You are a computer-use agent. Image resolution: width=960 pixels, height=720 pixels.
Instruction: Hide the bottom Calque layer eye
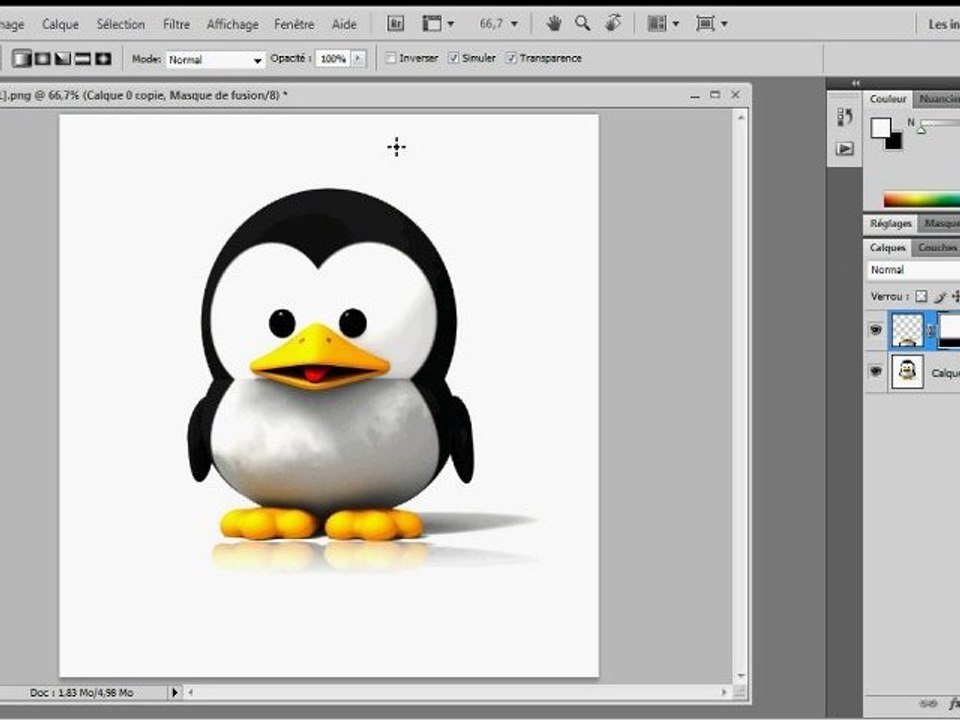876,372
